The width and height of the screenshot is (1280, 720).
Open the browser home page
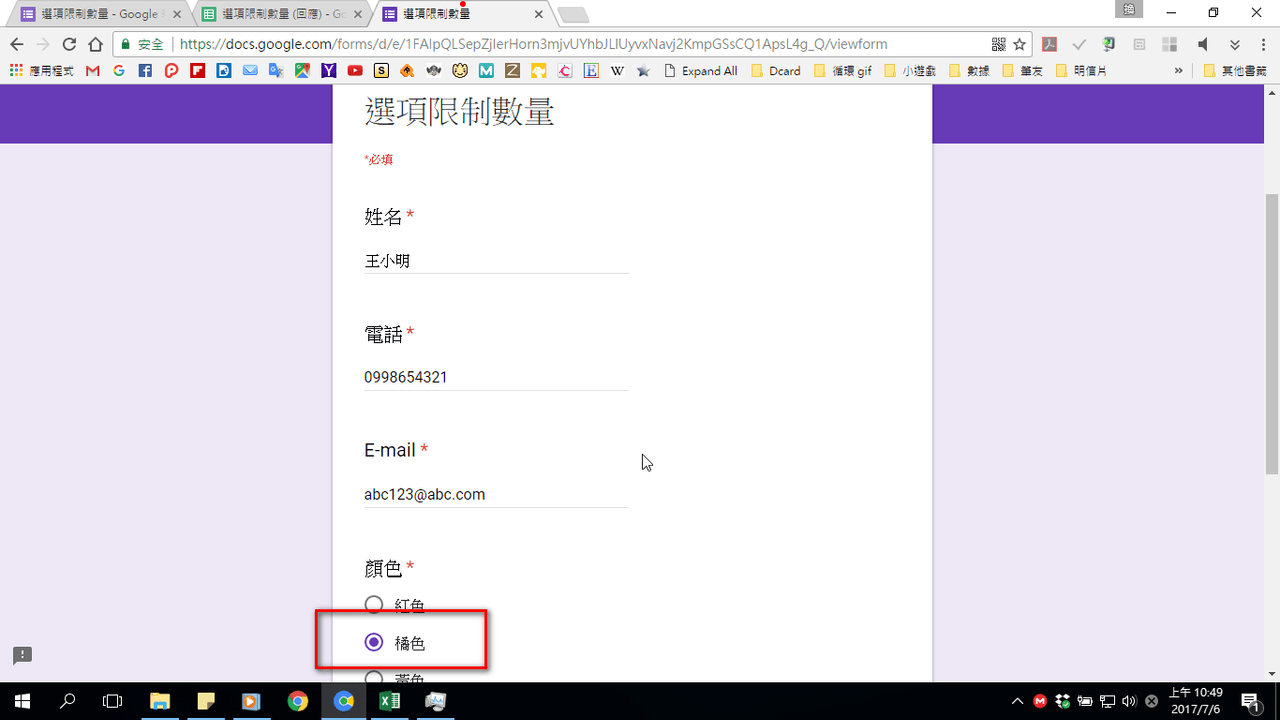click(95, 44)
